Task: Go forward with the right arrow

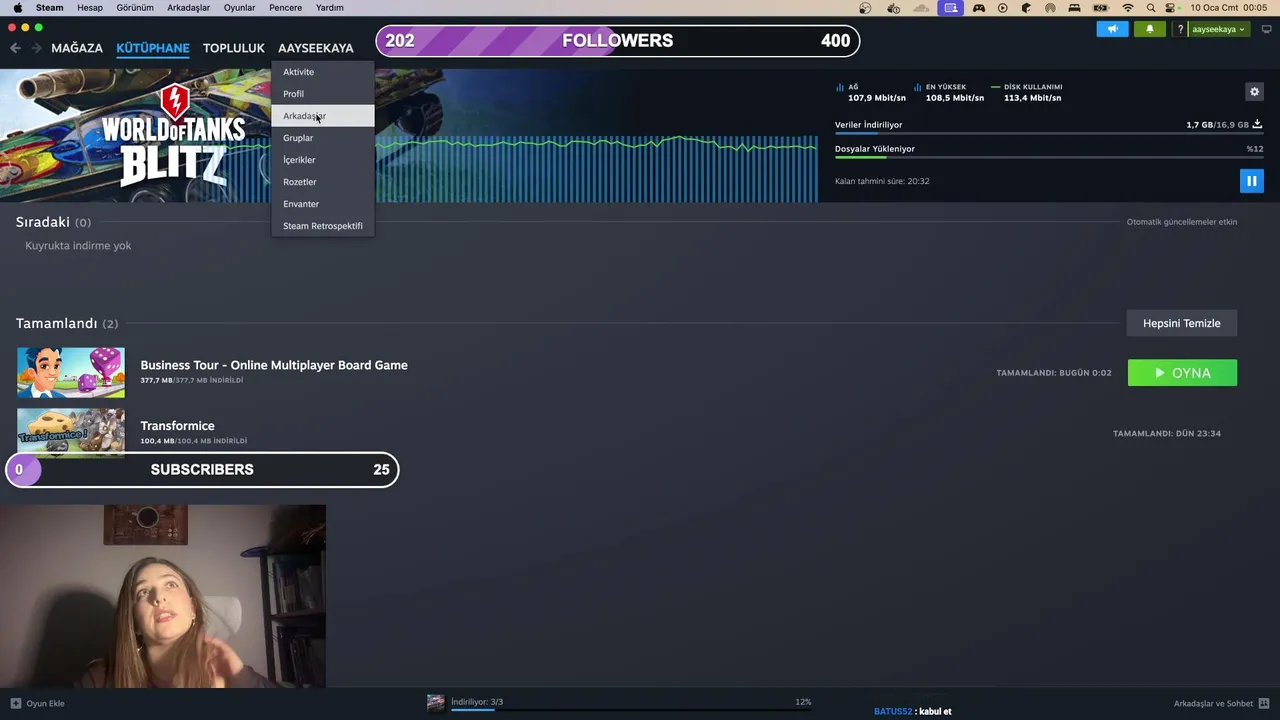Action: 36,48
